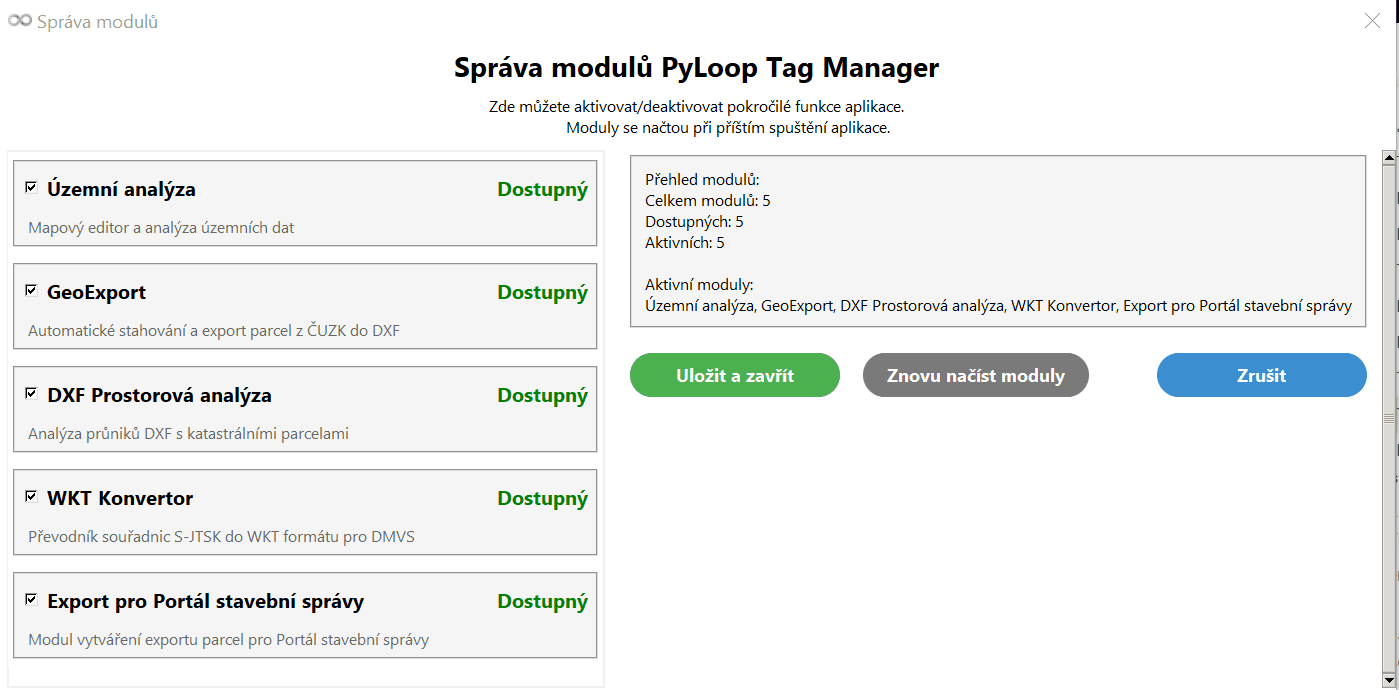Click the GeoExport Dostupný status label
1399x690 pixels.
click(543, 293)
